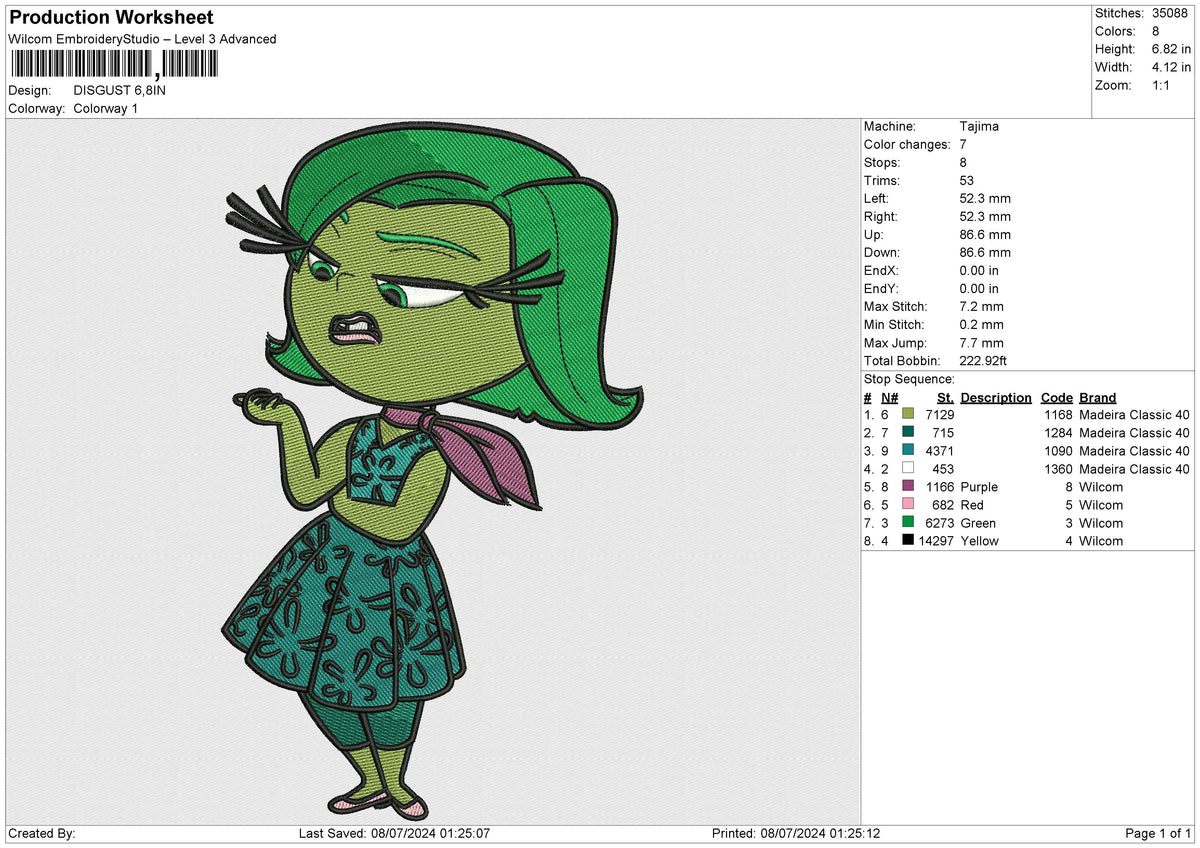Click the Total Bobbin value 222.92ft
Screen dimensions: 1200x848
coord(985,360)
